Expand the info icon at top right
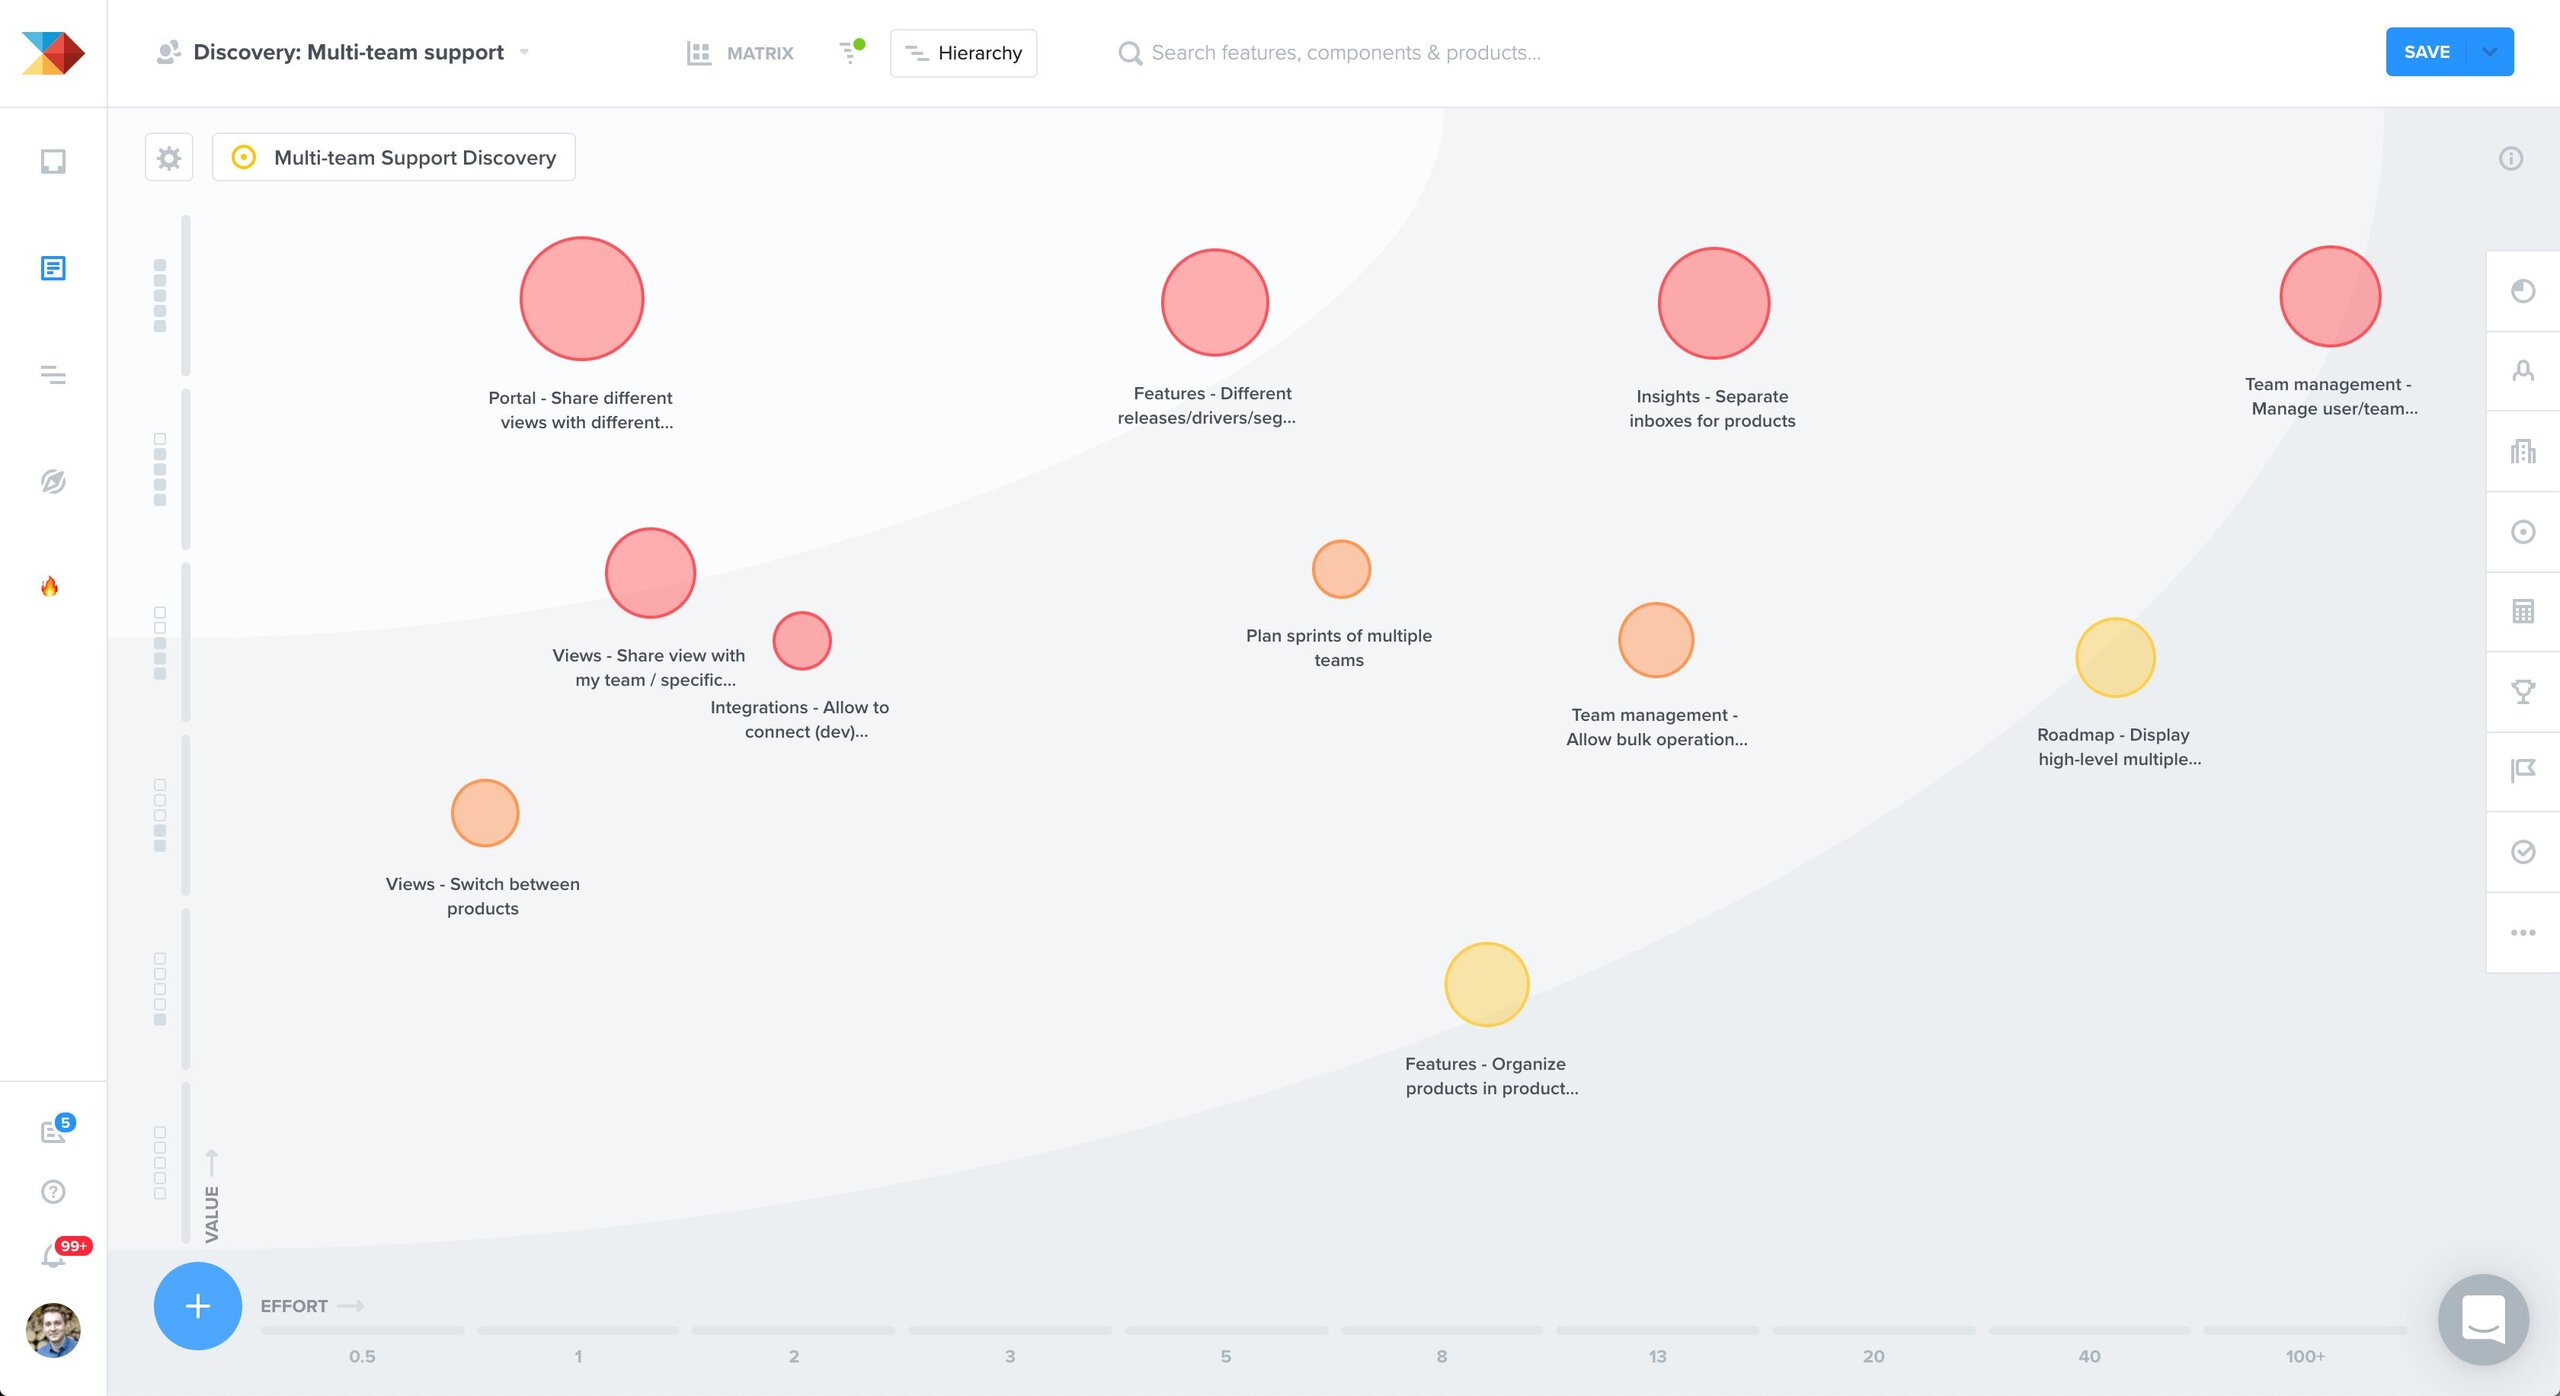The height and width of the screenshot is (1396, 2560). click(x=2511, y=158)
